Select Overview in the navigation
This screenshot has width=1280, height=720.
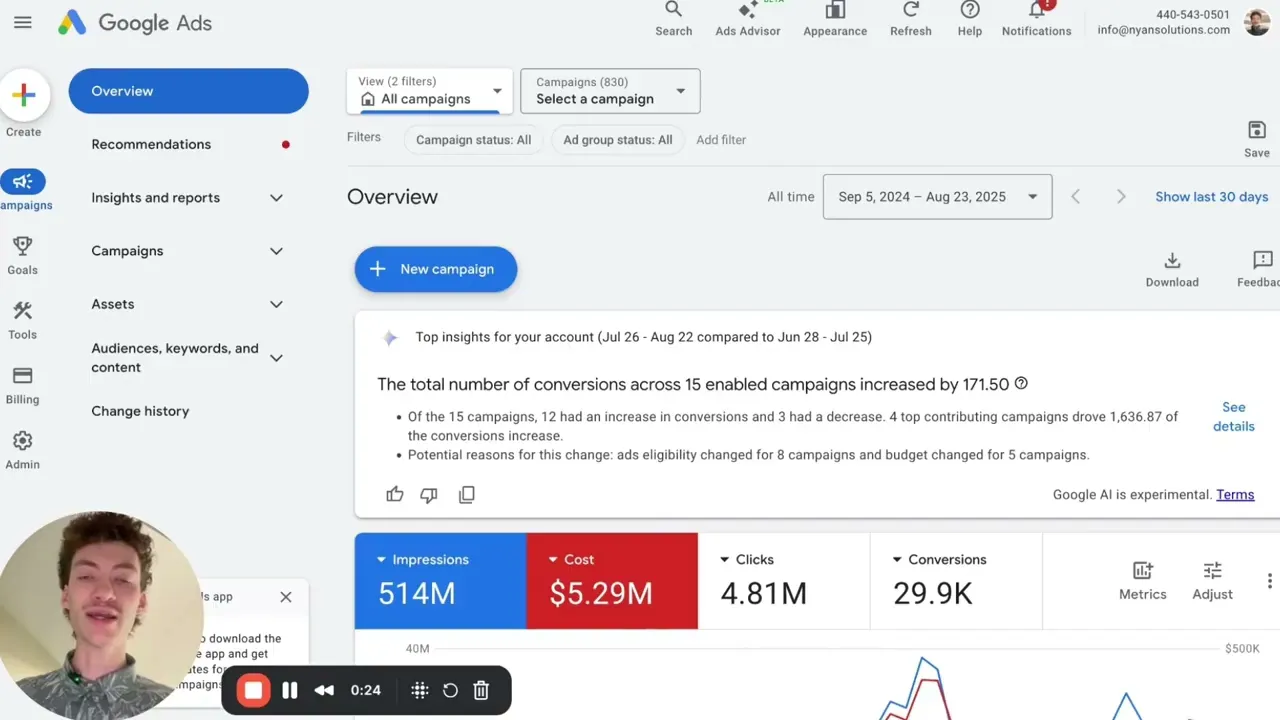click(189, 91)
